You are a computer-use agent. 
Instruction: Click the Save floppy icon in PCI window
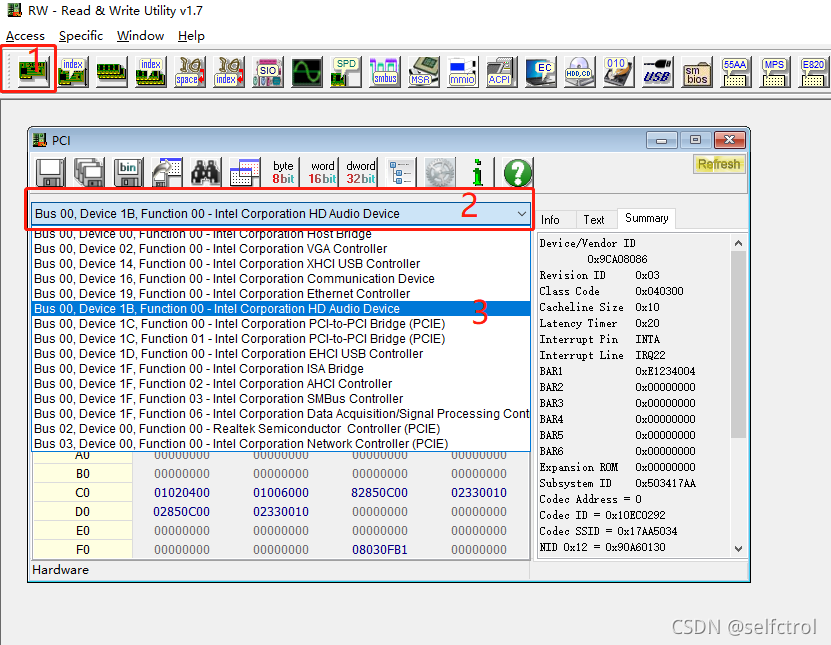50,172
